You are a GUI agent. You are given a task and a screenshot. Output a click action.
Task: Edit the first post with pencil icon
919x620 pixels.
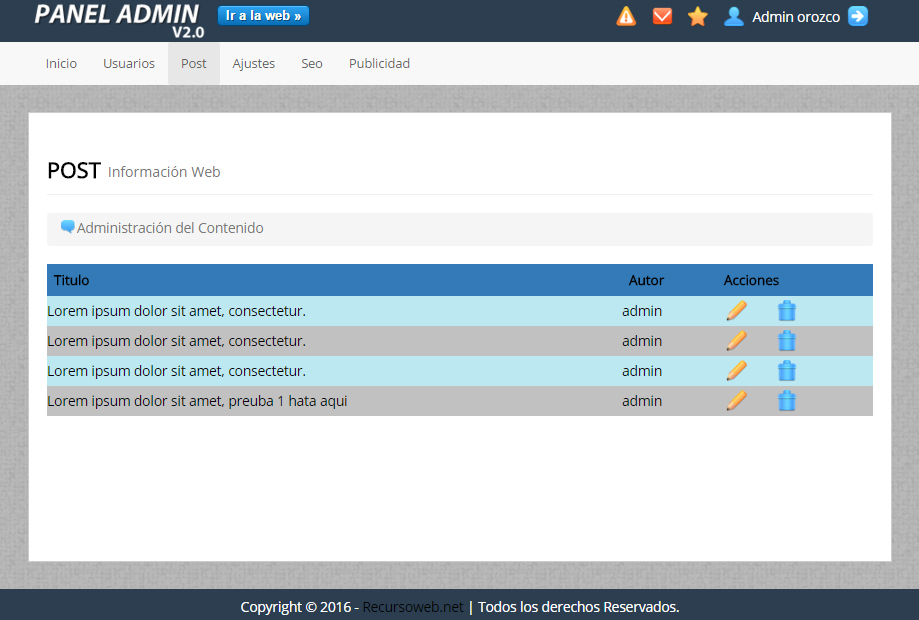(737, 311)
